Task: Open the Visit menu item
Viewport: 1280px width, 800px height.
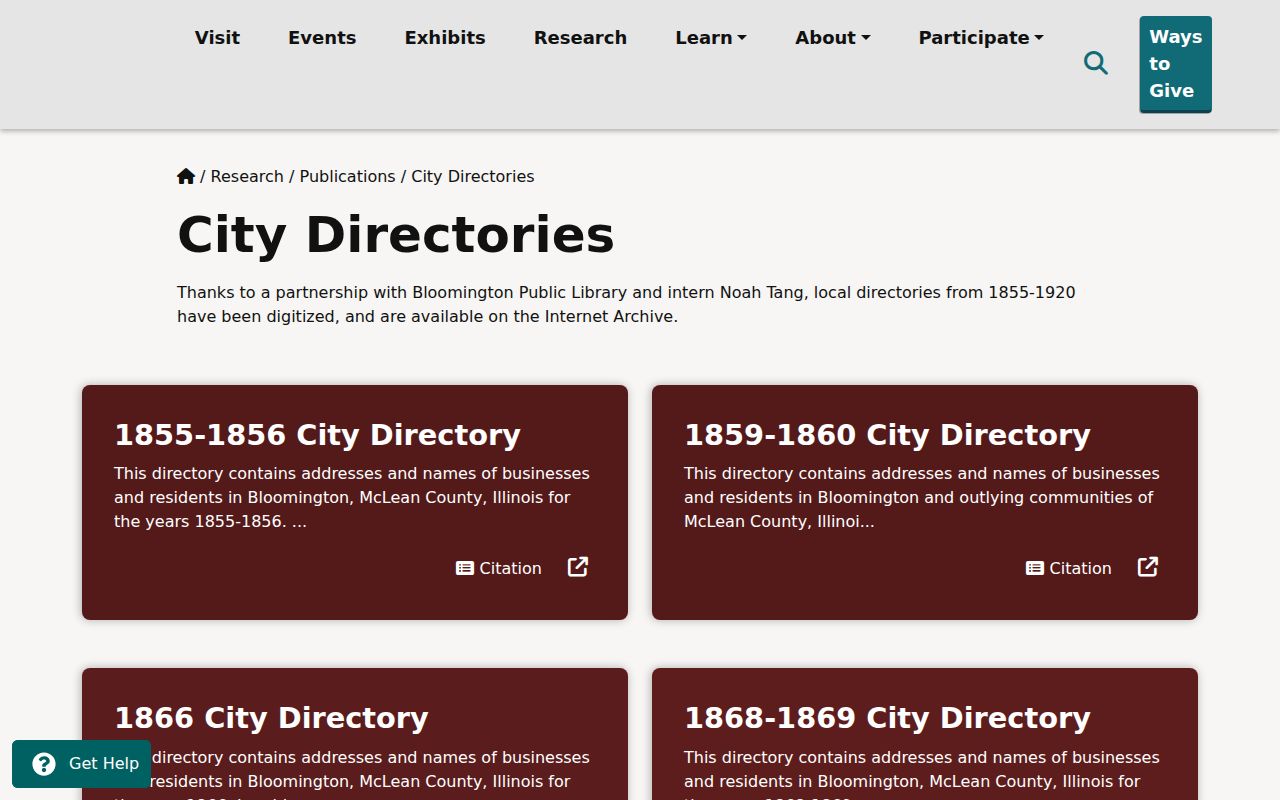Action: pyautogui.click(x=217, y=38)
